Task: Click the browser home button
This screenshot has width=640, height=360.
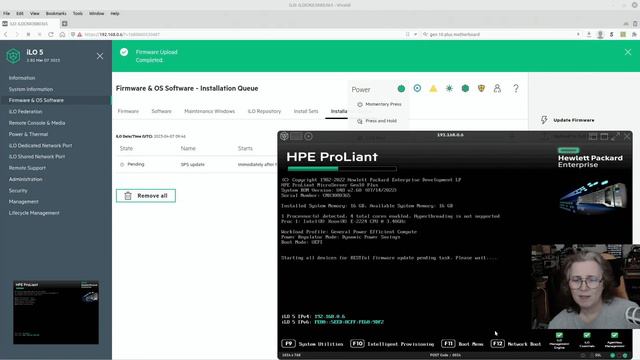Action: coord(62,35)
